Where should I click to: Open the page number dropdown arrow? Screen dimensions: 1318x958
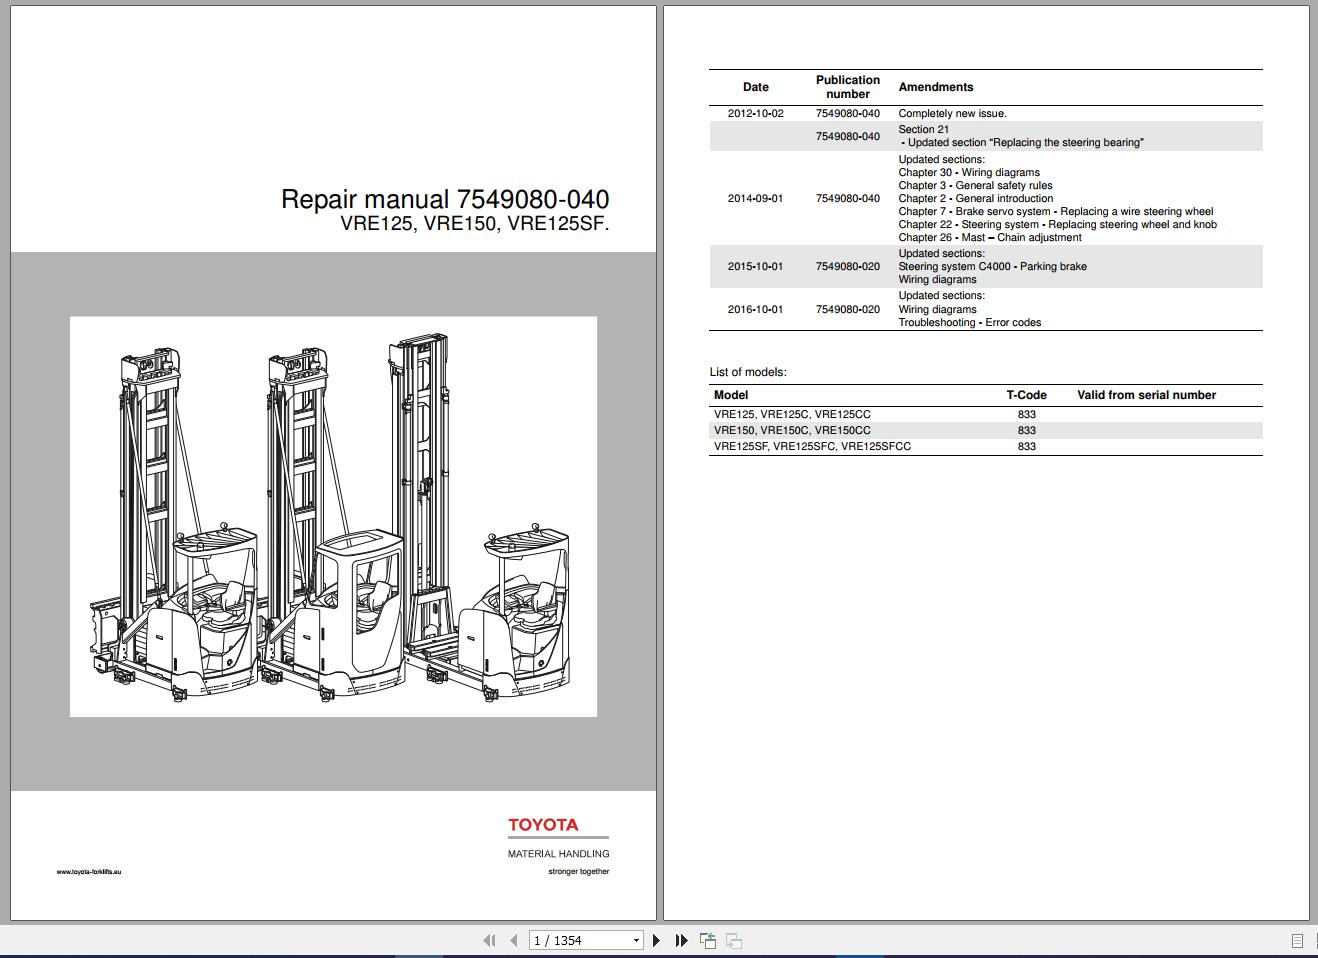636,940
